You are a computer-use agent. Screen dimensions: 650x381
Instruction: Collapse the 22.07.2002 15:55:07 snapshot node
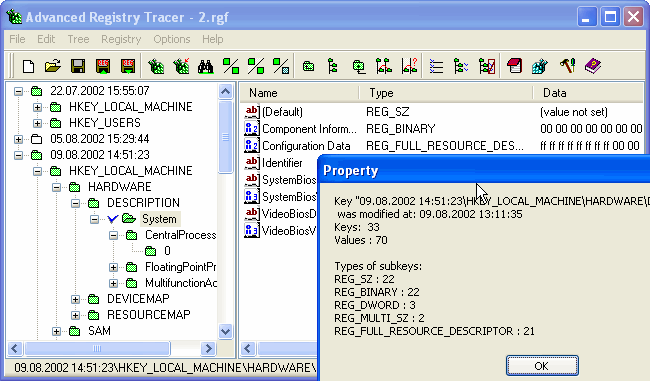18,91
